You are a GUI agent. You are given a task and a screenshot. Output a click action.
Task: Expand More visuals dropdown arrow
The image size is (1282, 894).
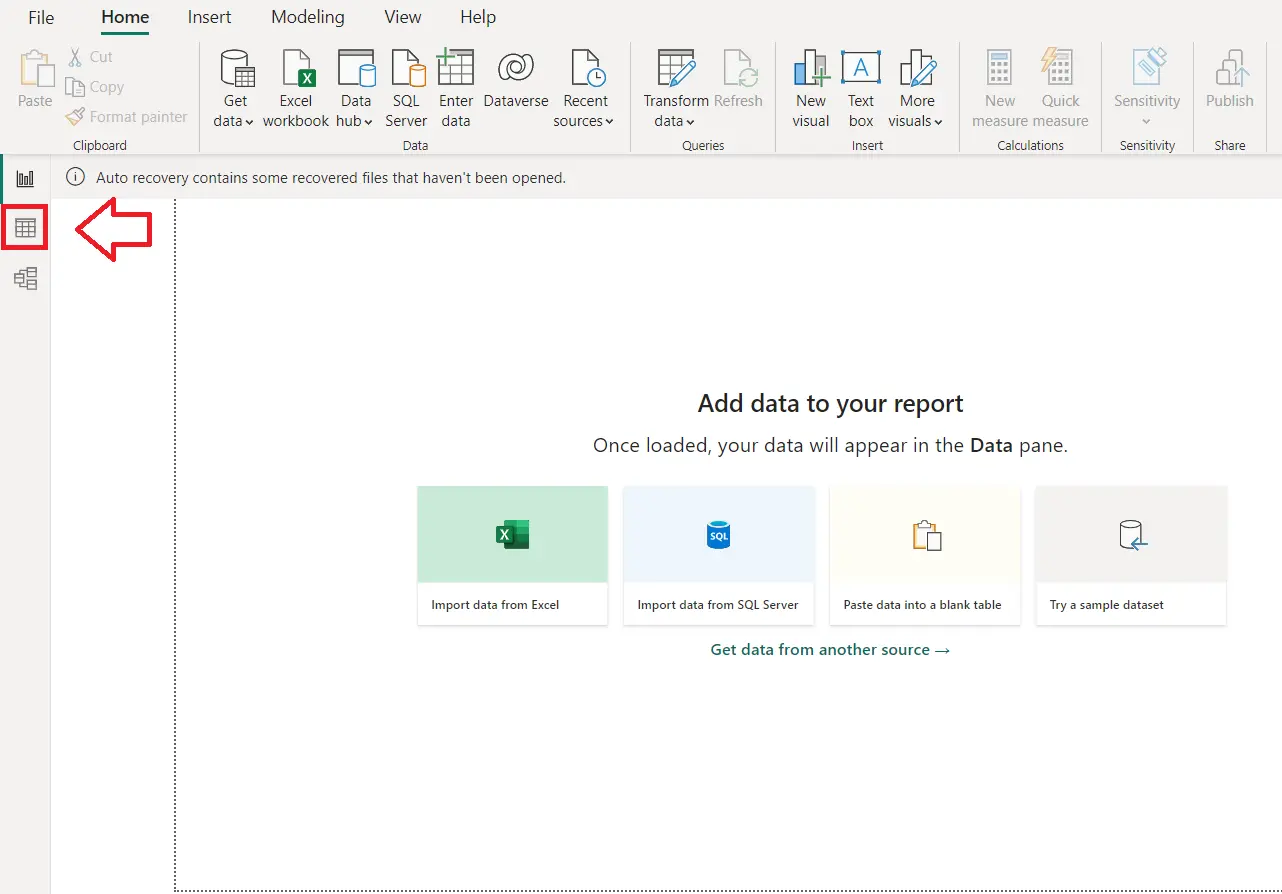click(x=938, y=122)
